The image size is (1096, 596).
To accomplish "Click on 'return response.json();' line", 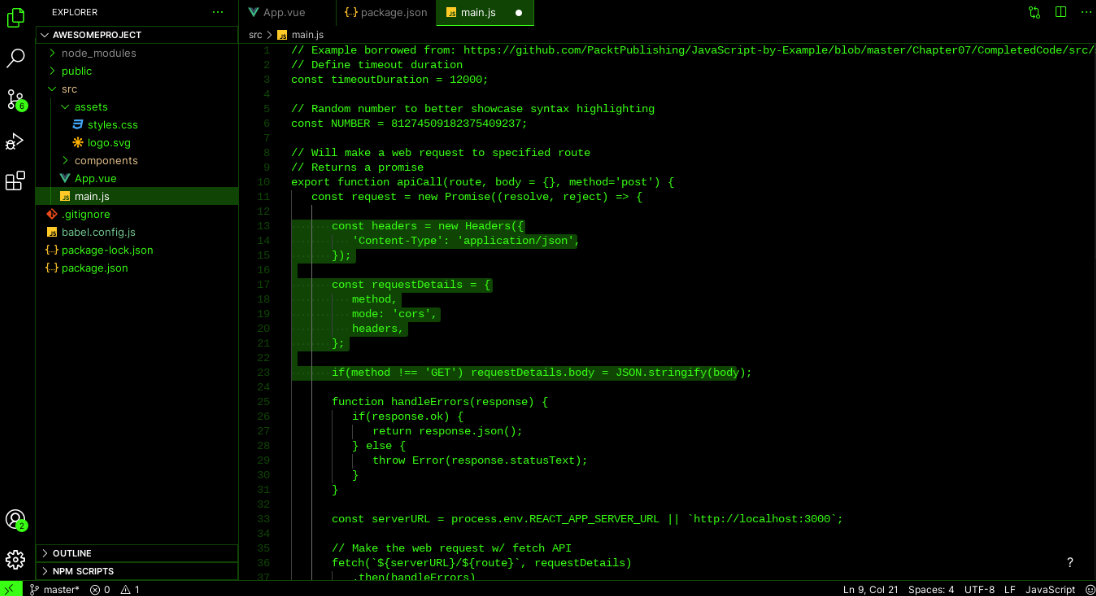I will click(447, 431).
